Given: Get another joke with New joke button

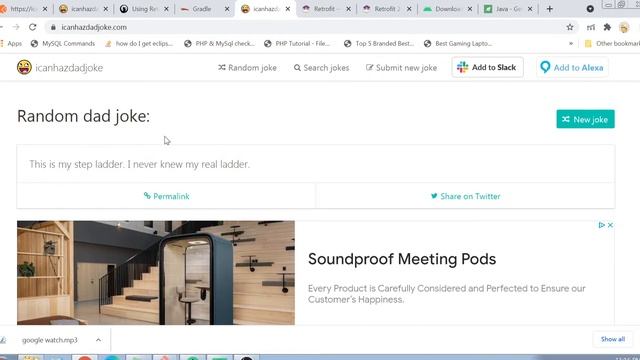Looking at the screenshot, I should pos(585,119).
